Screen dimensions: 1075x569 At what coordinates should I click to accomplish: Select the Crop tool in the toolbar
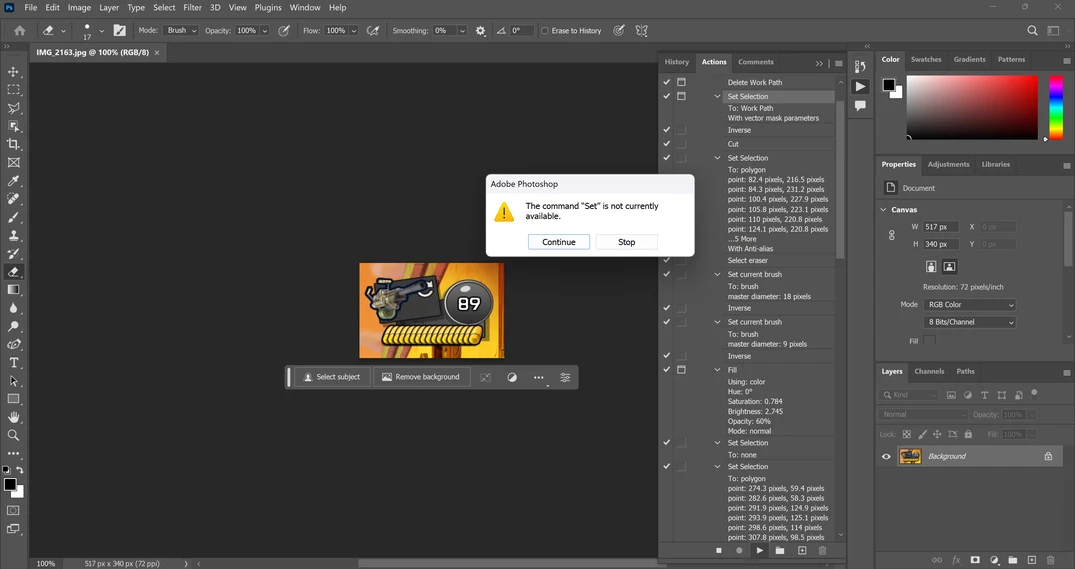(x=14, y=144)
